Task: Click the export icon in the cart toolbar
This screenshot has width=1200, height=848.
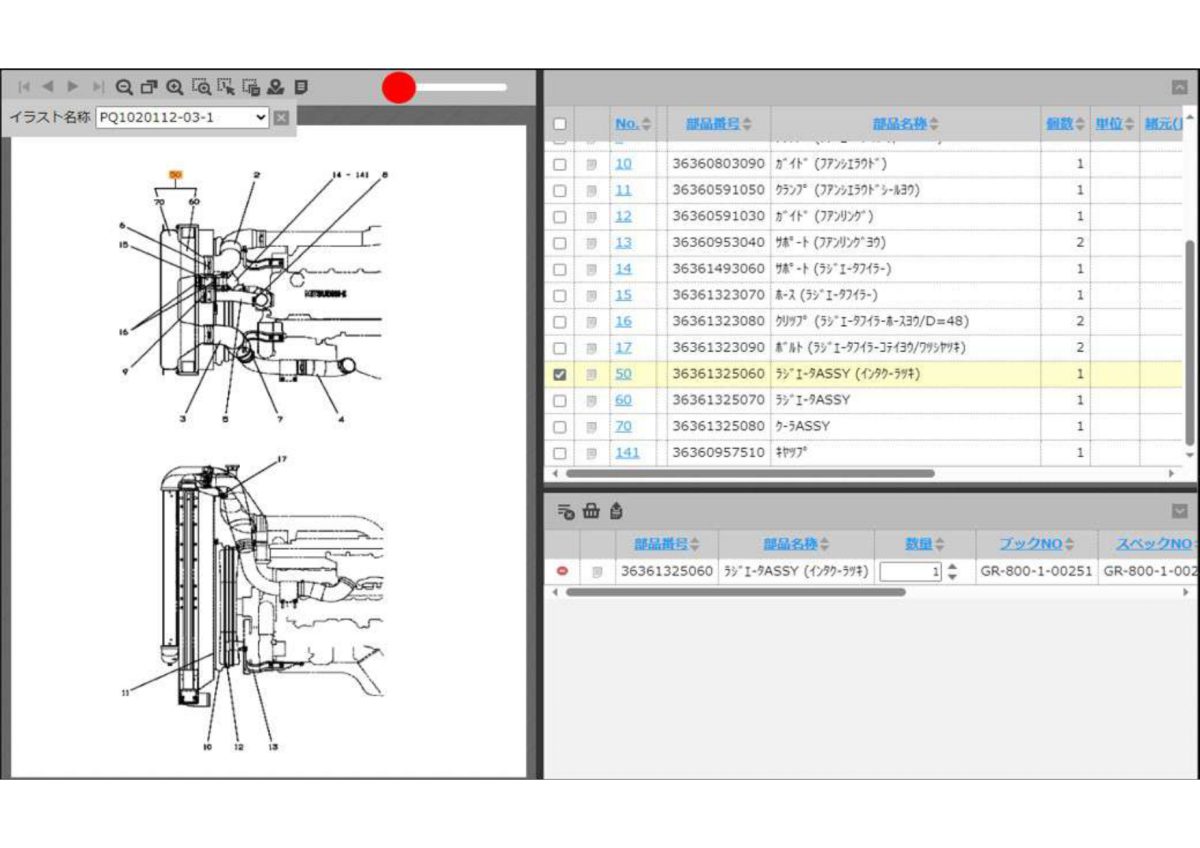Action: [x=616, y=511]
